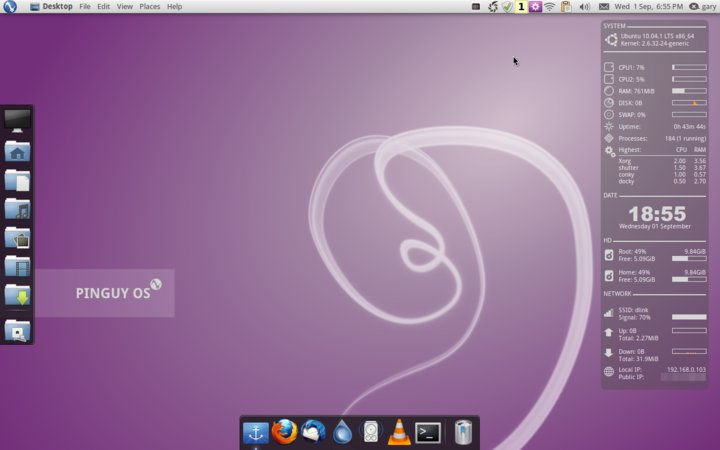
Task: Open the File menu
Action: click(x=85, y=6)
